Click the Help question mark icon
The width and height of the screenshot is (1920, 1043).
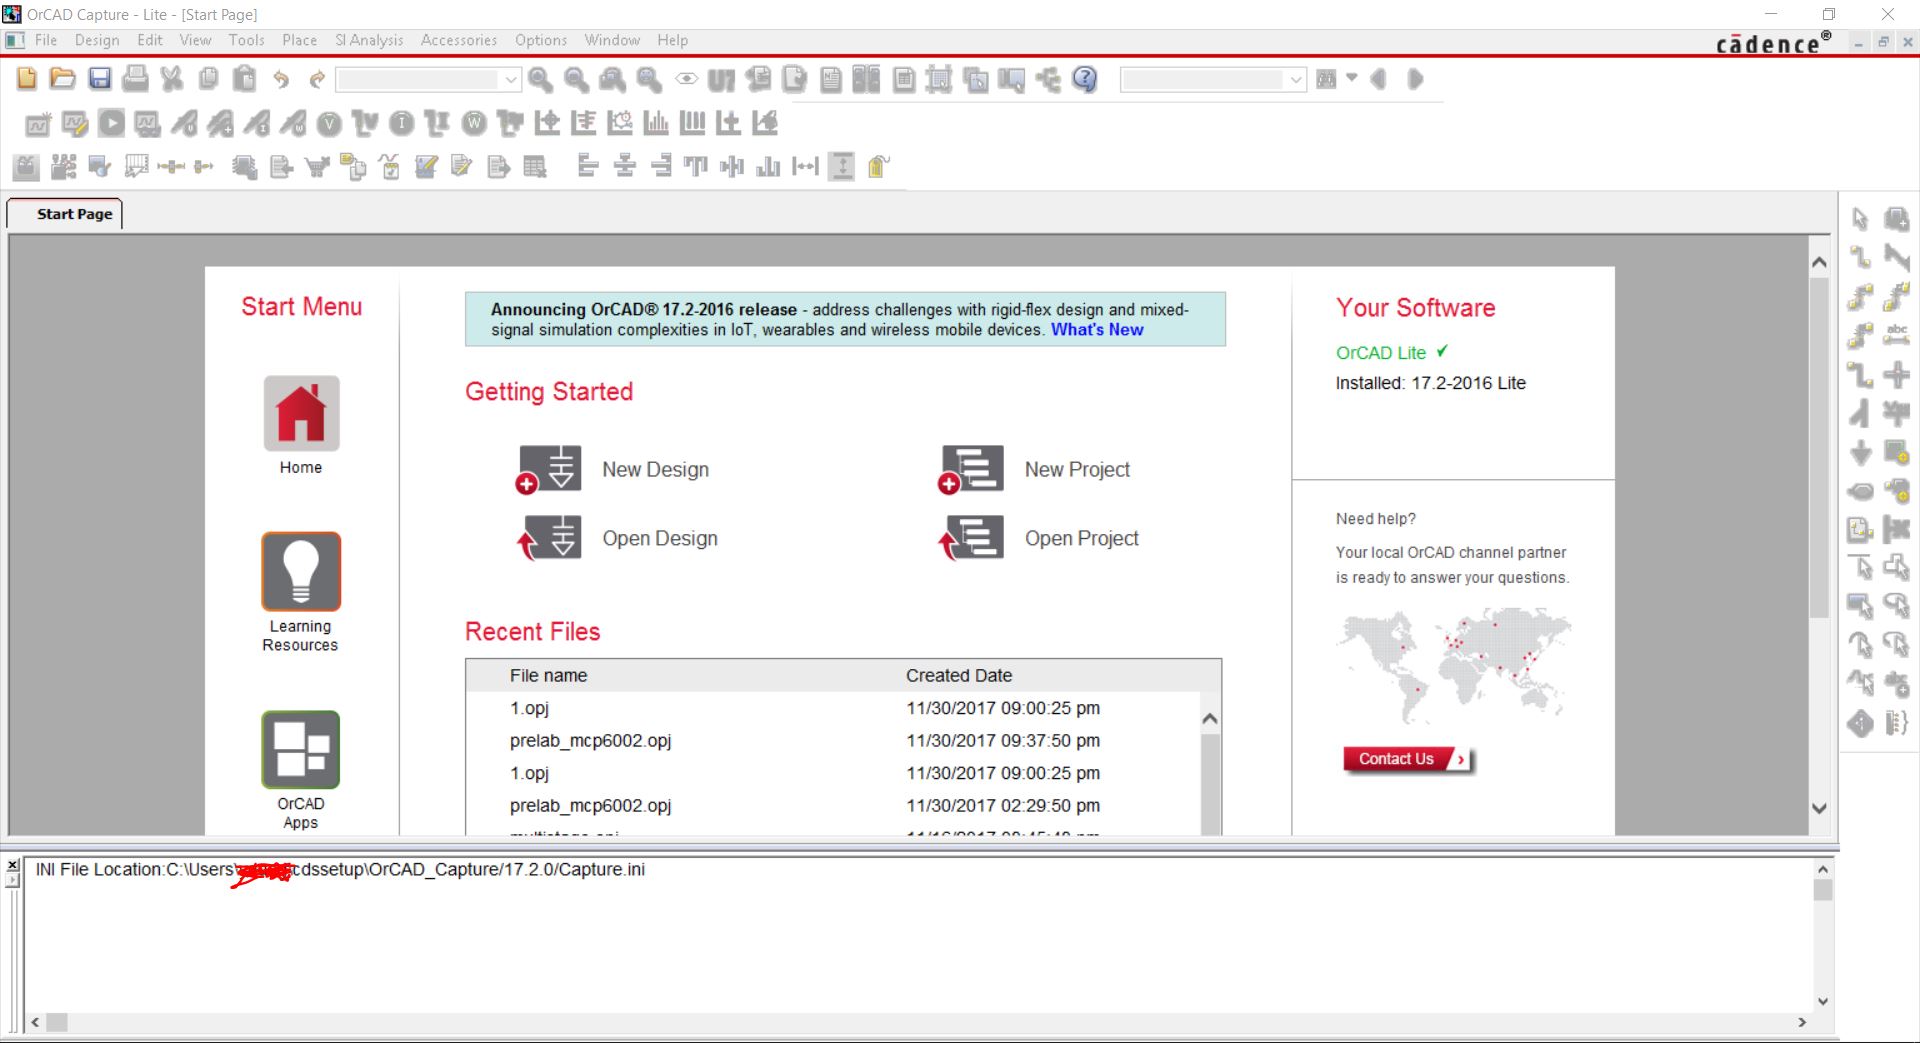1085,80
